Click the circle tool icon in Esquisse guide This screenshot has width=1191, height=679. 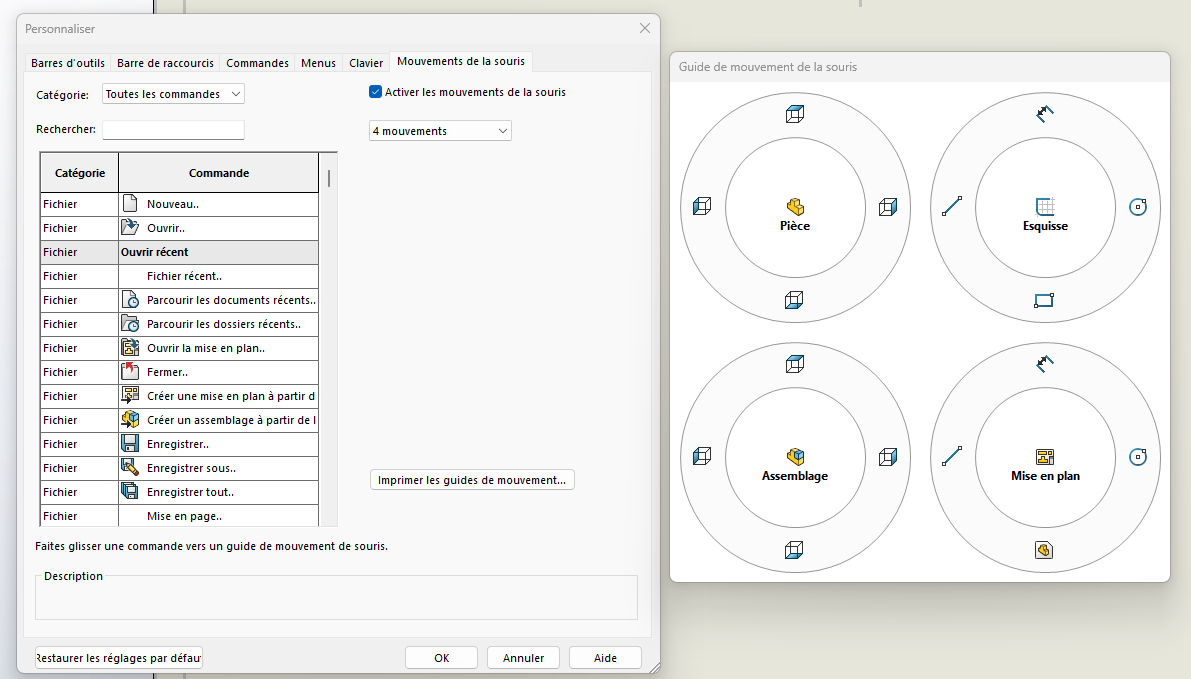coord(1137,207)
